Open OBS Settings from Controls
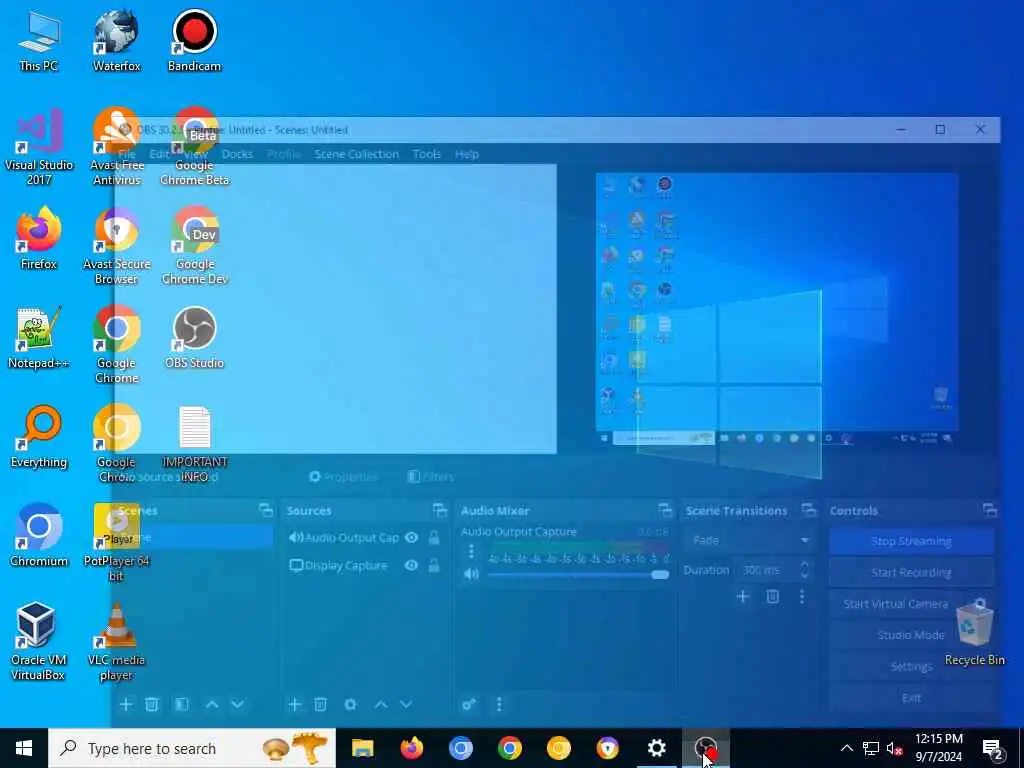This screenshot has height=768, width=1024. tap(911, 666)
